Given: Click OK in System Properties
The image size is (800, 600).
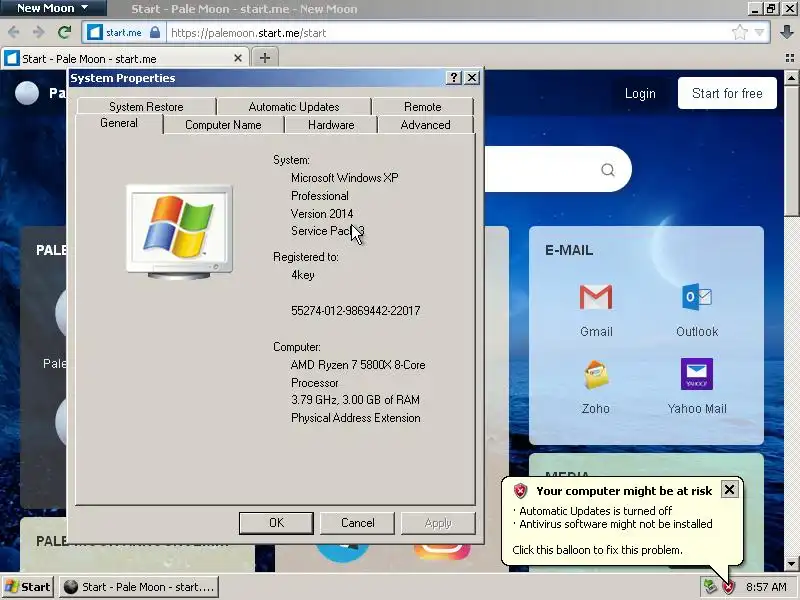Looking at the screenshot, I should click(276, 523).
